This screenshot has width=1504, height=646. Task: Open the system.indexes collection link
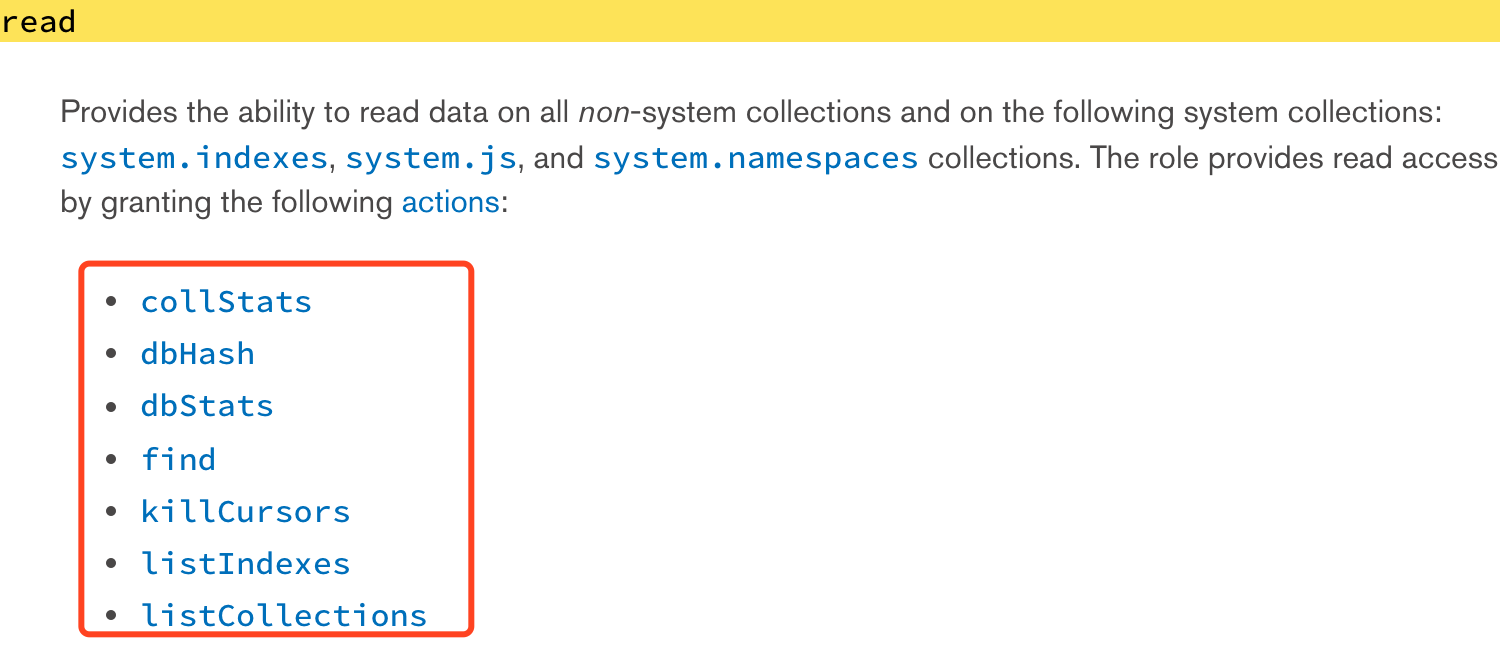pyautogui.click(x=194, y=158)
